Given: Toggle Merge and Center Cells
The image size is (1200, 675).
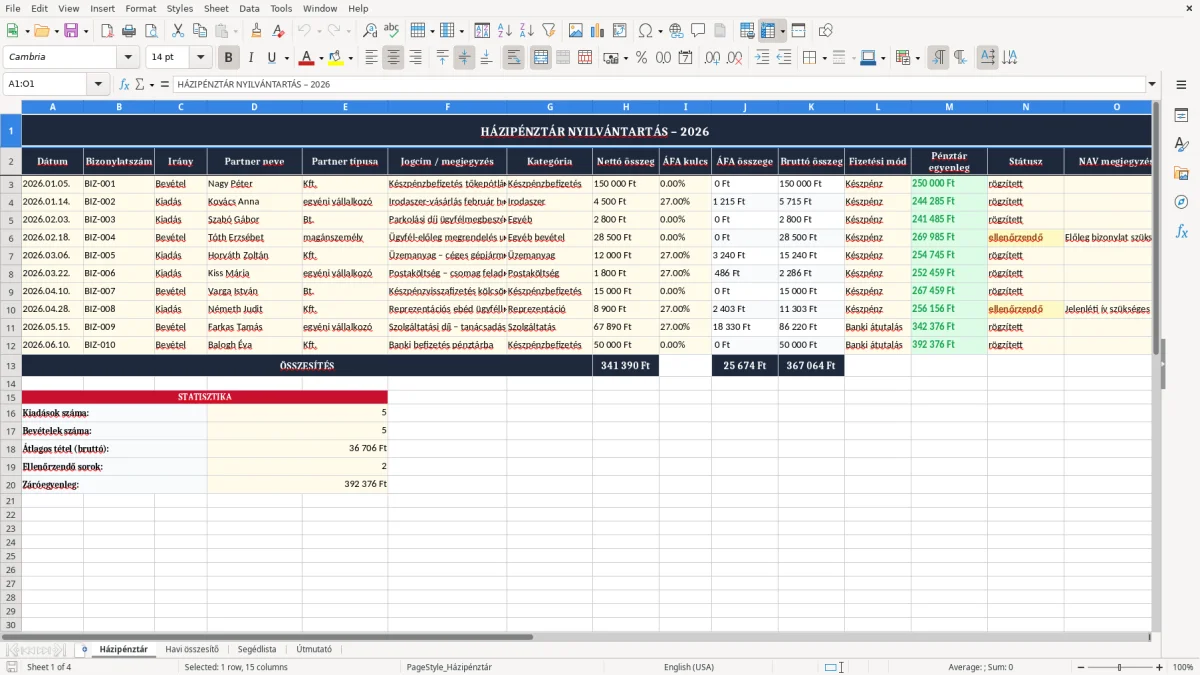Looking at the screenshot, I should coord(541,58).
